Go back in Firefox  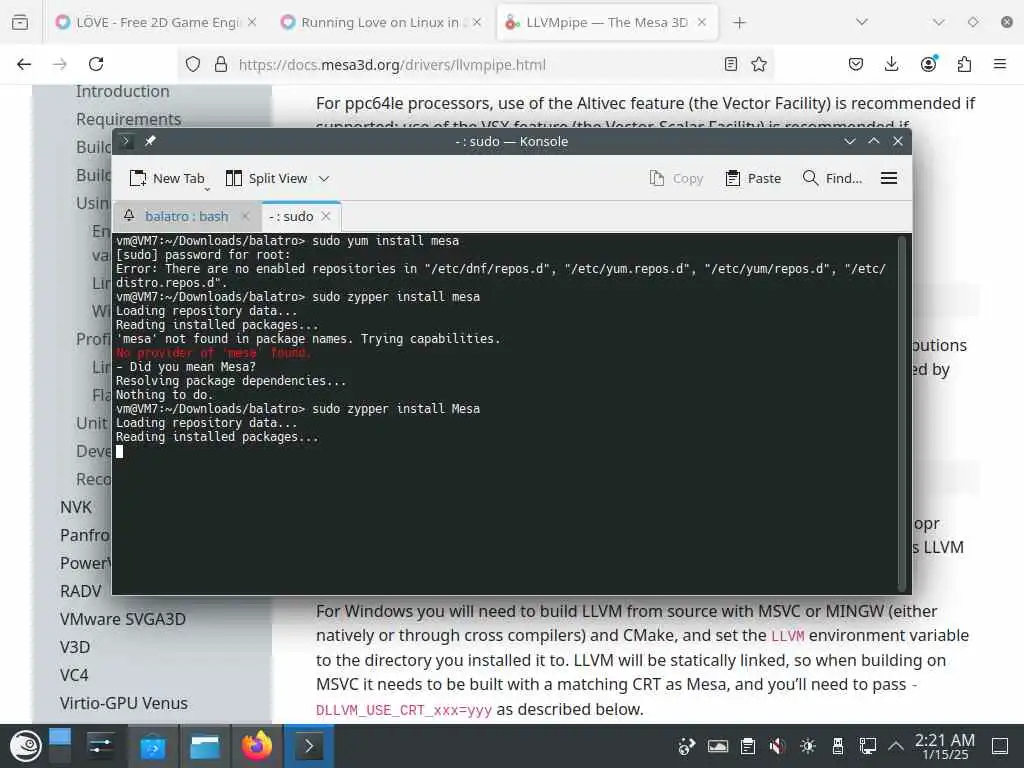click(x=24, y=64)
